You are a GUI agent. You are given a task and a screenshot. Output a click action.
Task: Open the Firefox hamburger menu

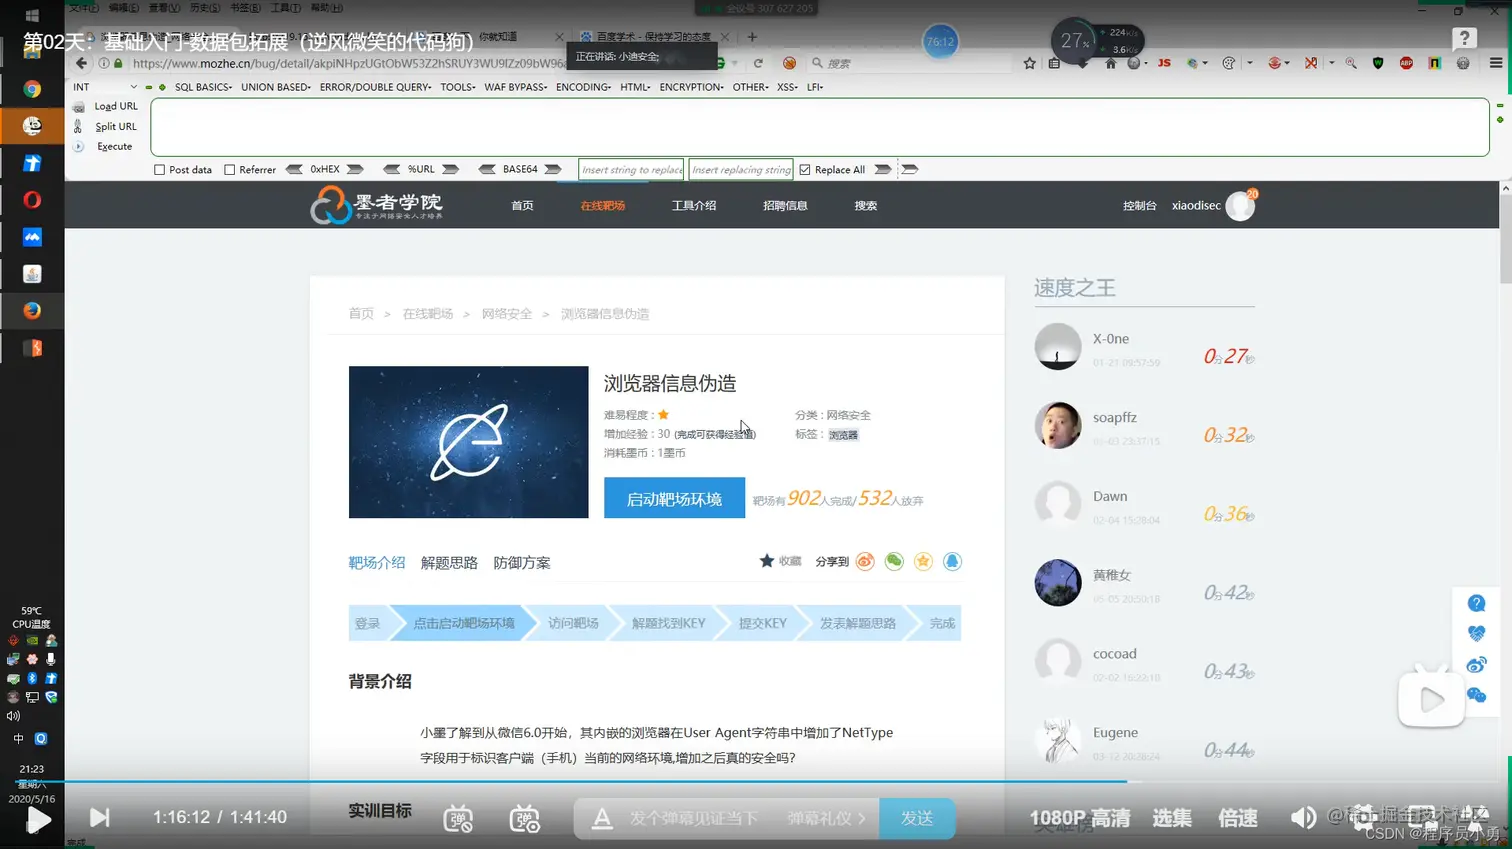click(1496, 63)
